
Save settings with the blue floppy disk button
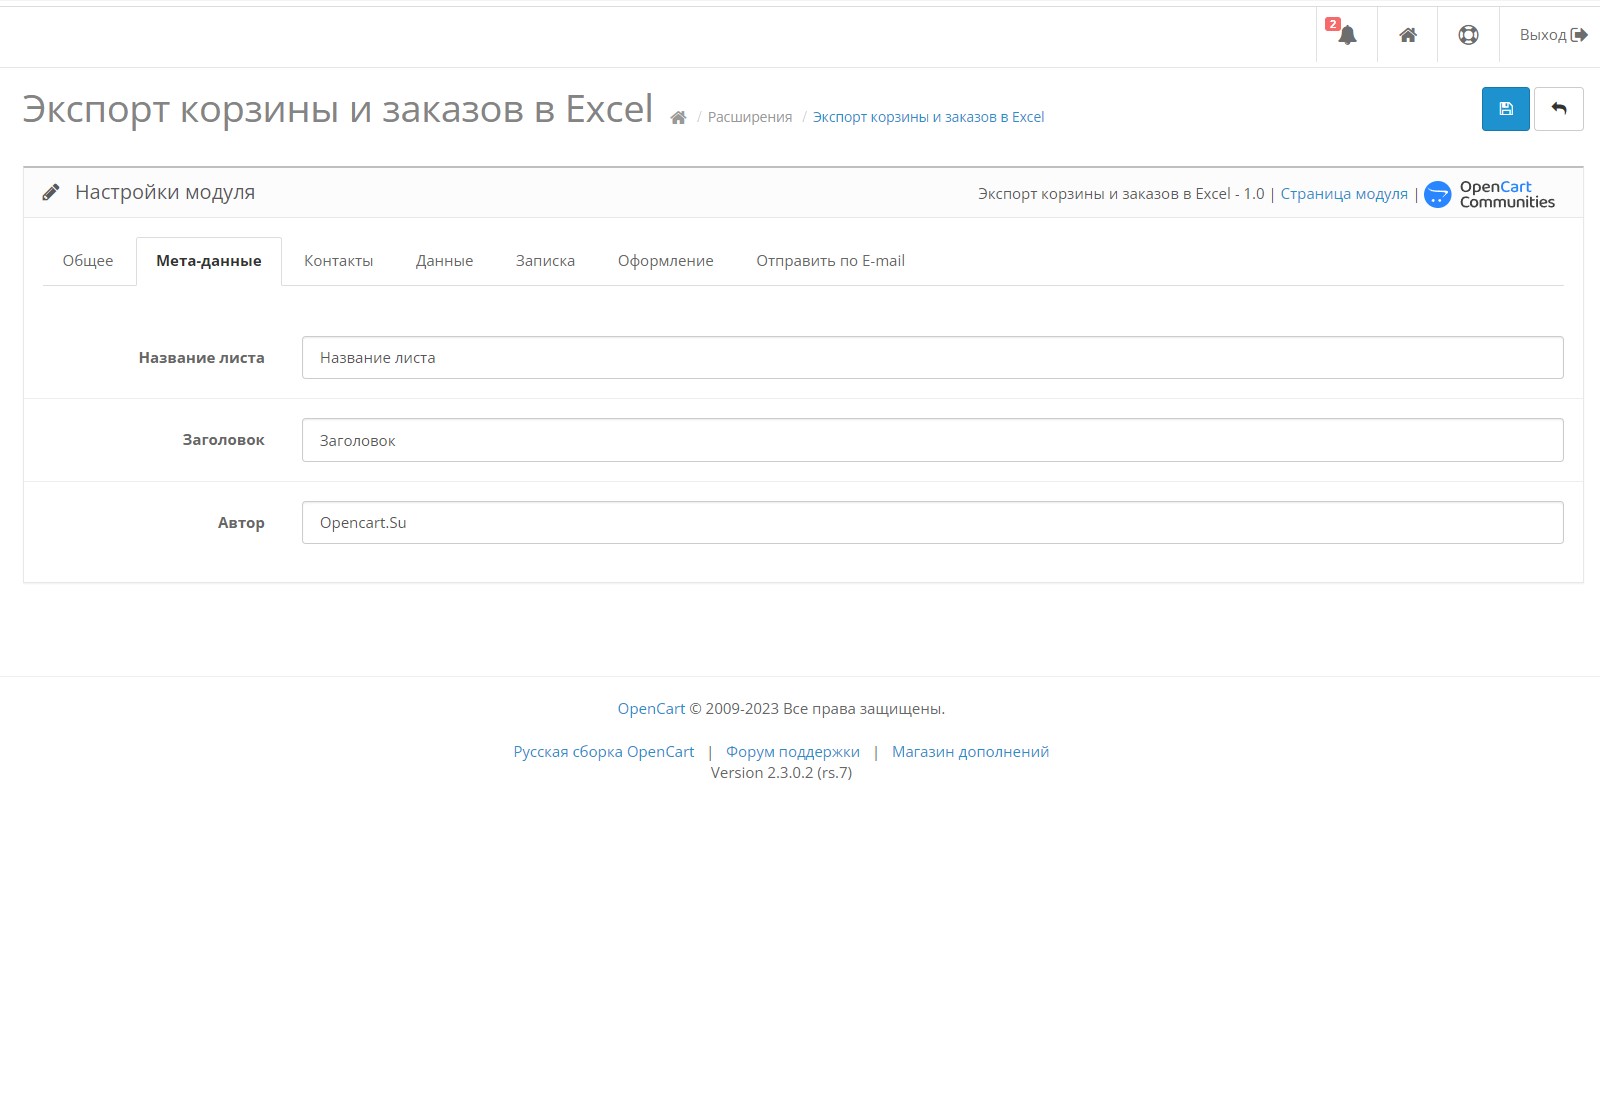tap(1506, 109)
